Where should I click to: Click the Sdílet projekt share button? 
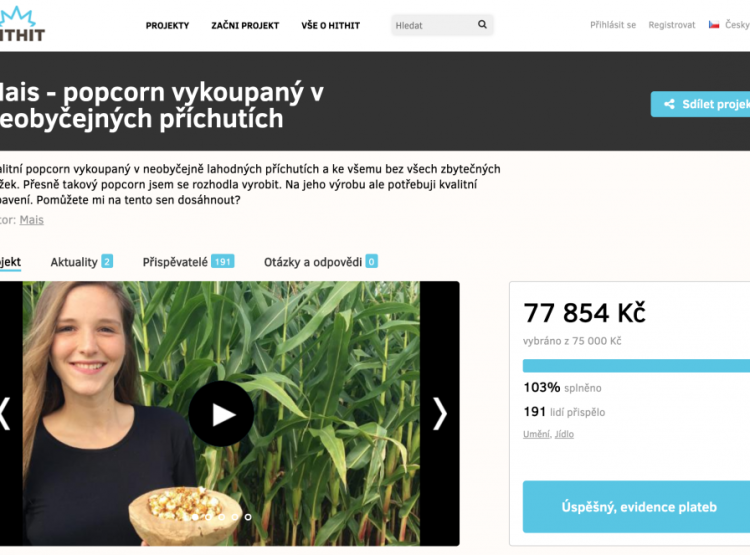[x=700, y=104]
